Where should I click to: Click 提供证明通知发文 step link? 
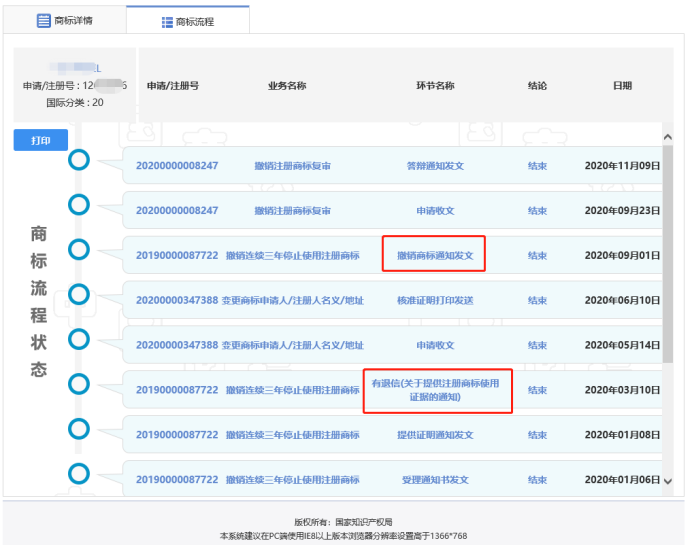pos(435,435)
